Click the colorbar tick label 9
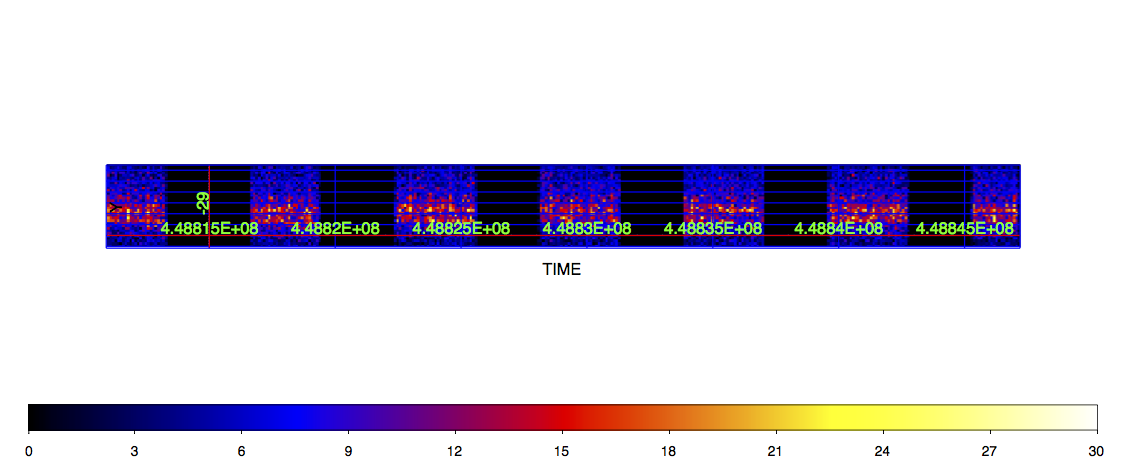This screenshot has height=475, width=1127. click(x=349, y=451)
